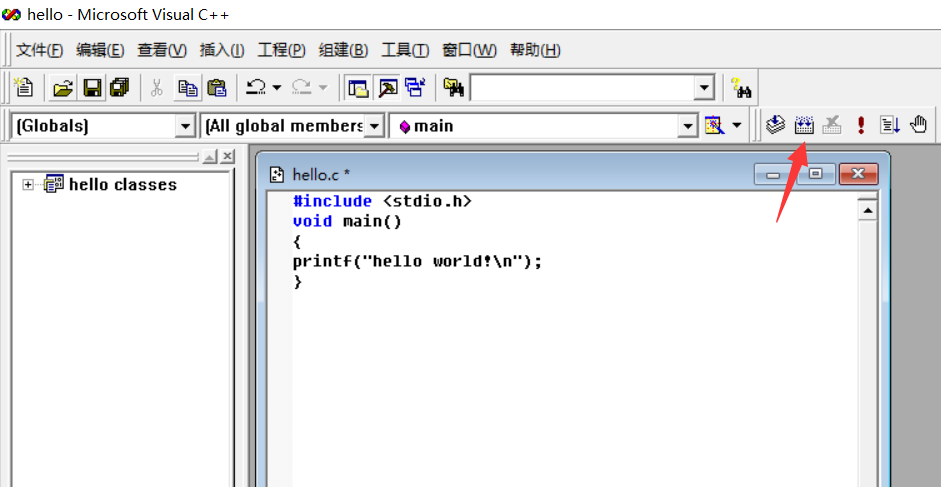Open the 文件(F) menu
Viewport: 941px width, 487px height.
40,50
